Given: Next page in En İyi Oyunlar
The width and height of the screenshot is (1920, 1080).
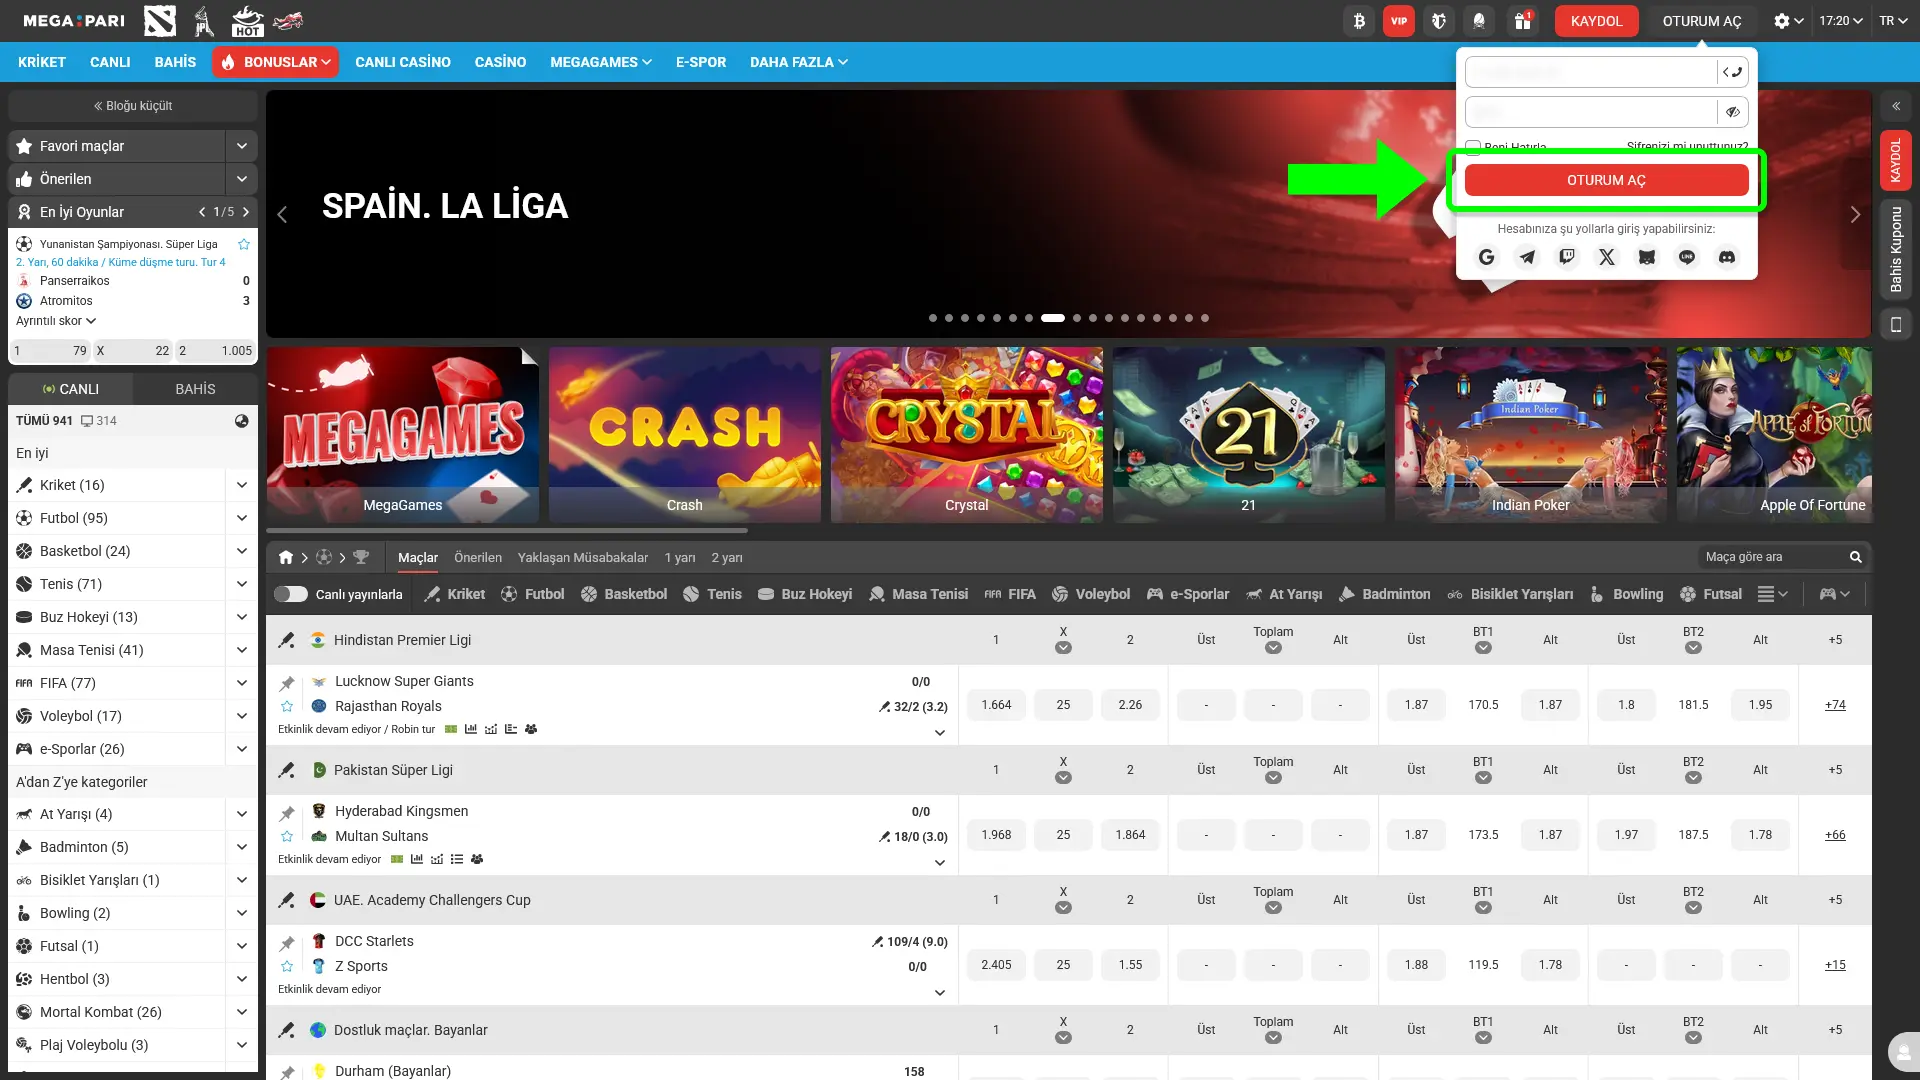Looking at the screenshot, I should (246, 212).
